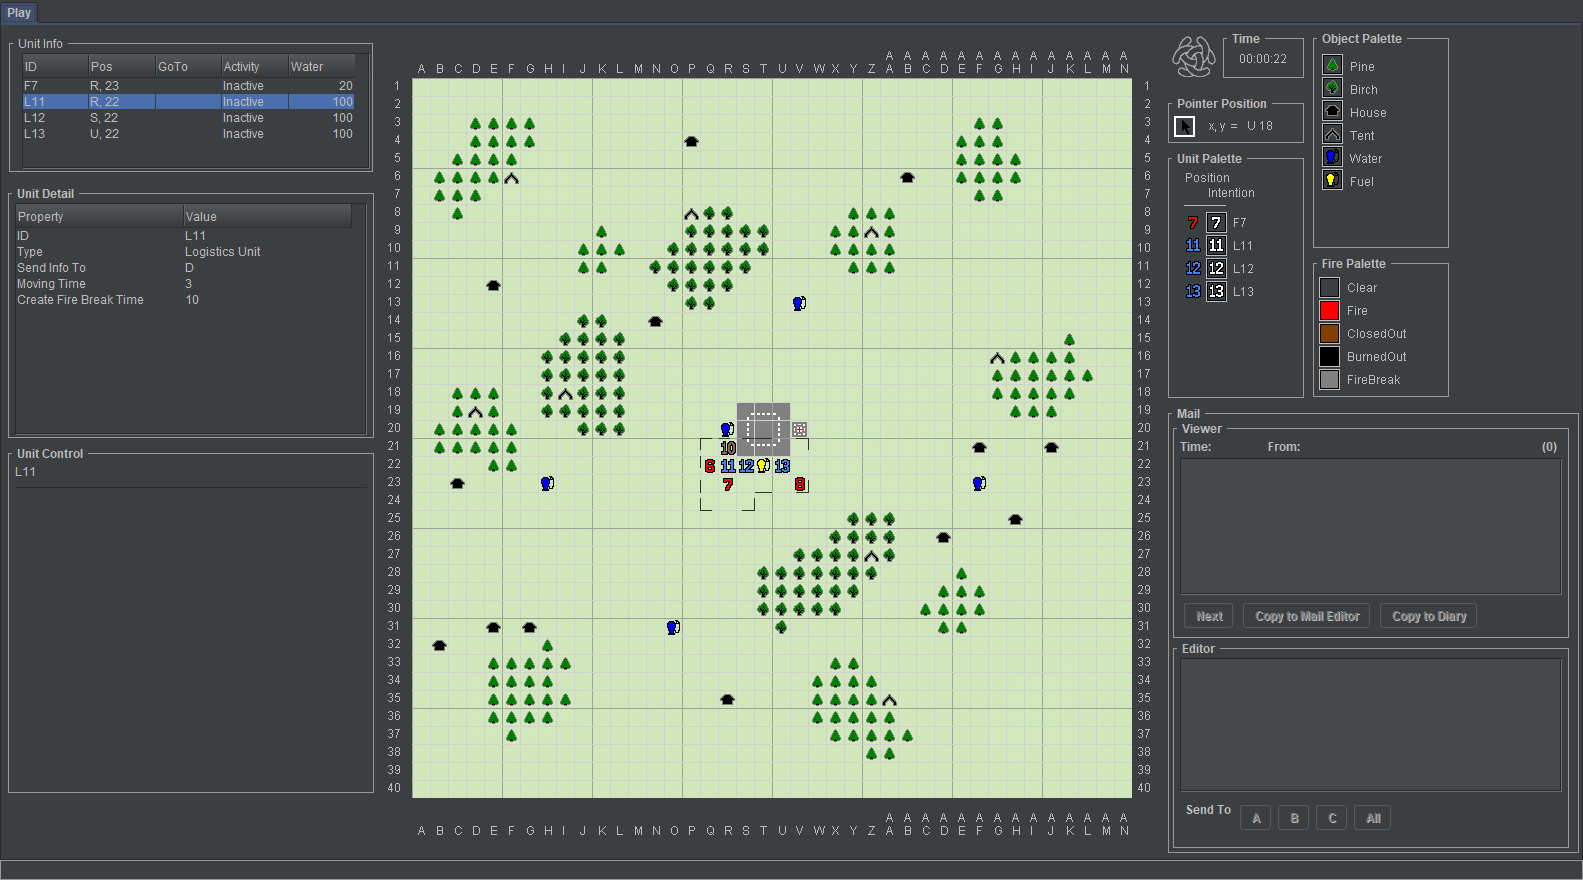Click the F7 position icon in Unit Palette
The height and width of the screenshot is (880, 1583).
tap(1192, 223)
